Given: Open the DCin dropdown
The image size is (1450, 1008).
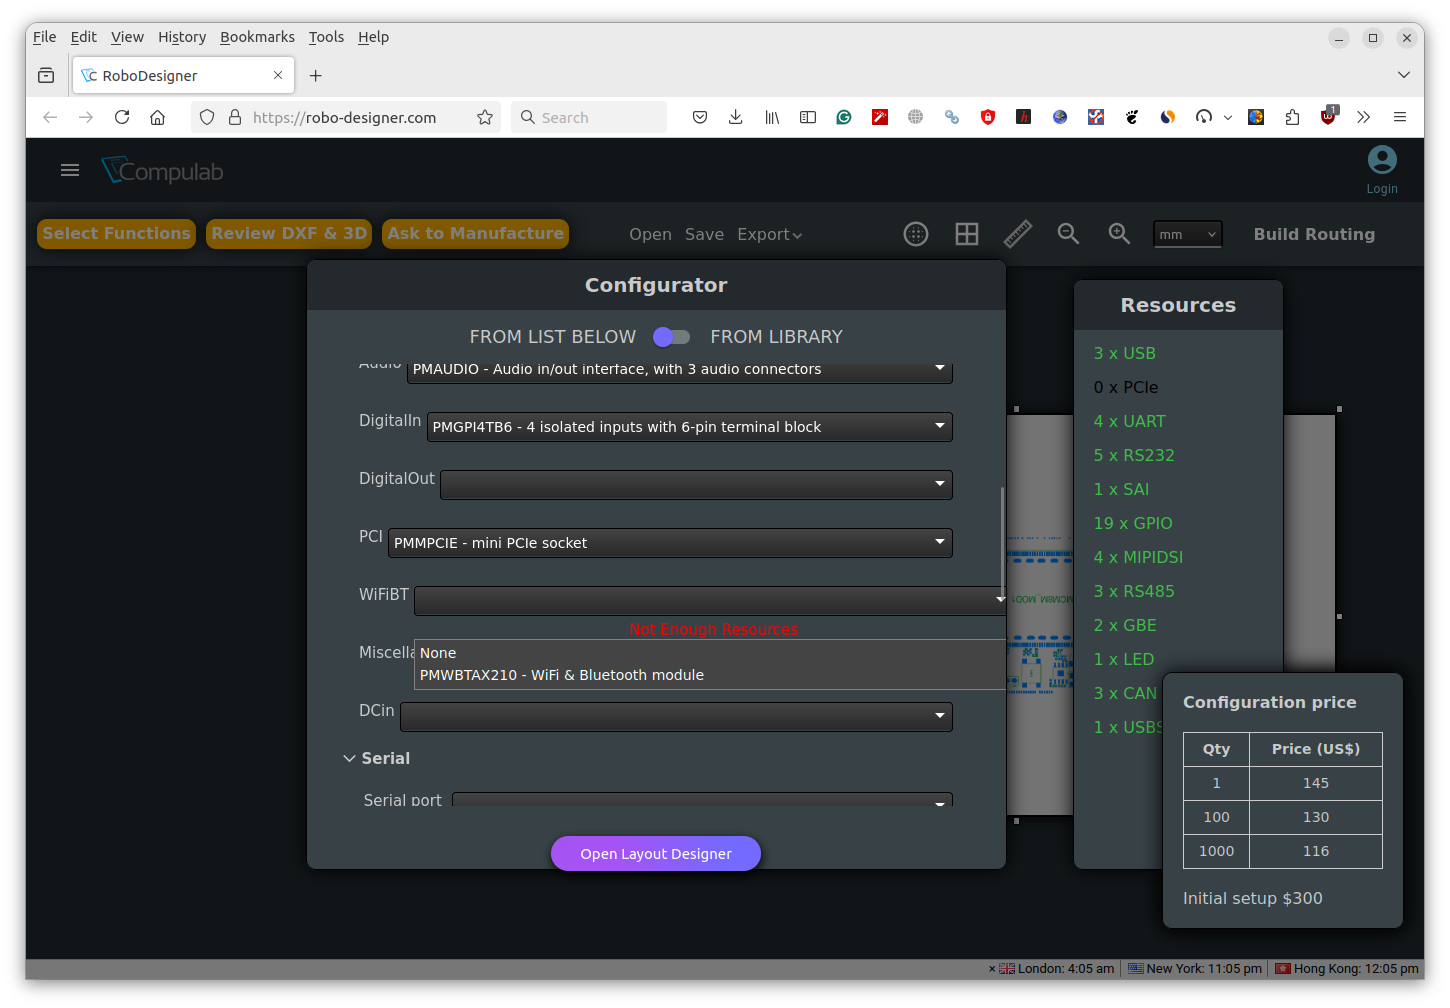Looking at the screenshot, I should (x=676, y=717).
